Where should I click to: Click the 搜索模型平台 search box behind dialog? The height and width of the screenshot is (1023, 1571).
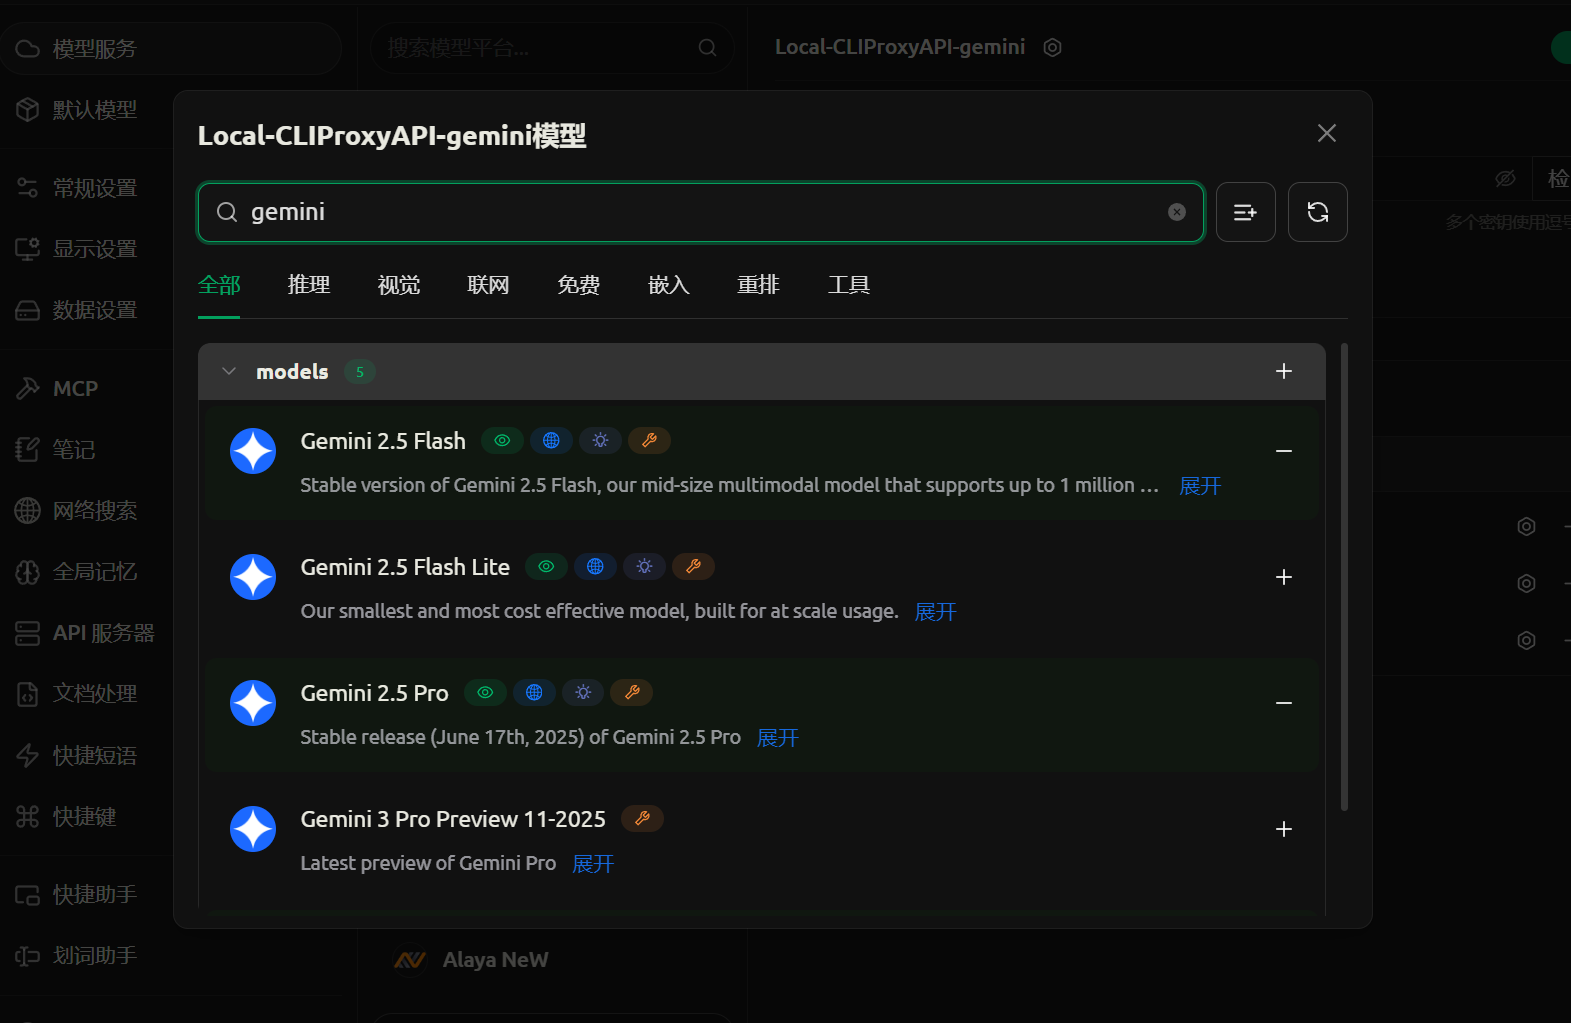coord(552,47)
